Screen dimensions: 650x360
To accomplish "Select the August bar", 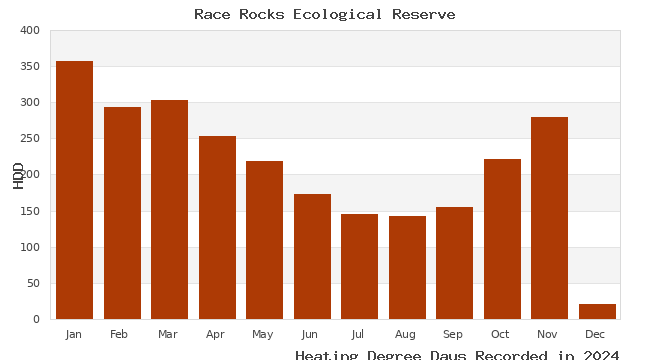I will [x=407, y=268].
